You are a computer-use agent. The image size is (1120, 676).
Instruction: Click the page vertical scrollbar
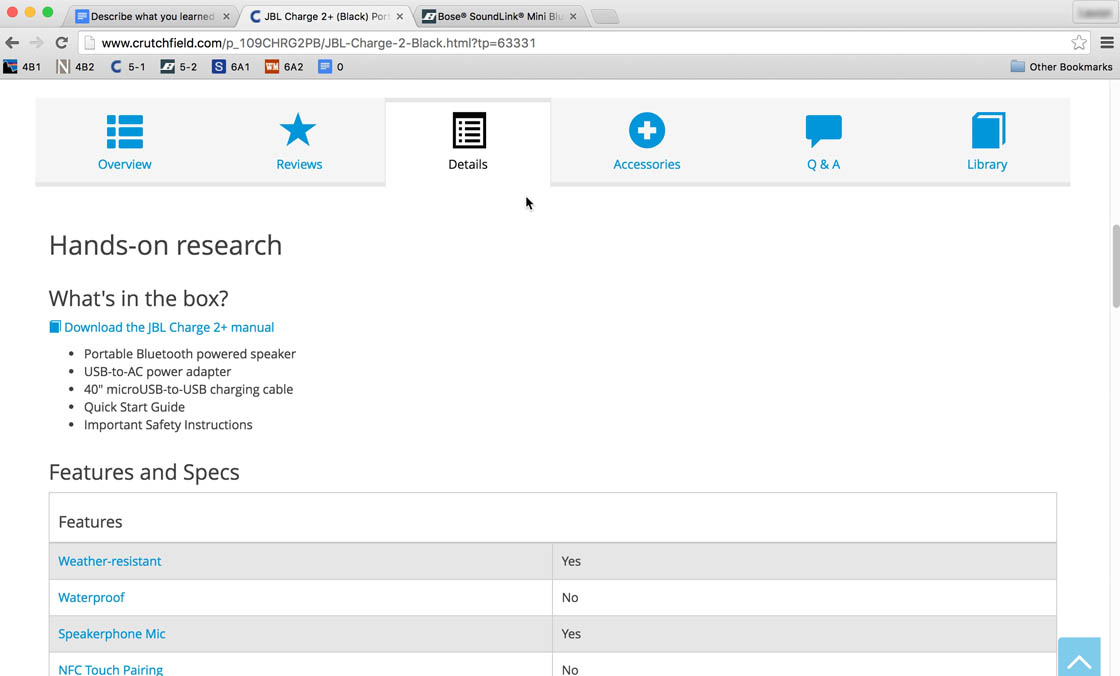tap(1115, 266)
